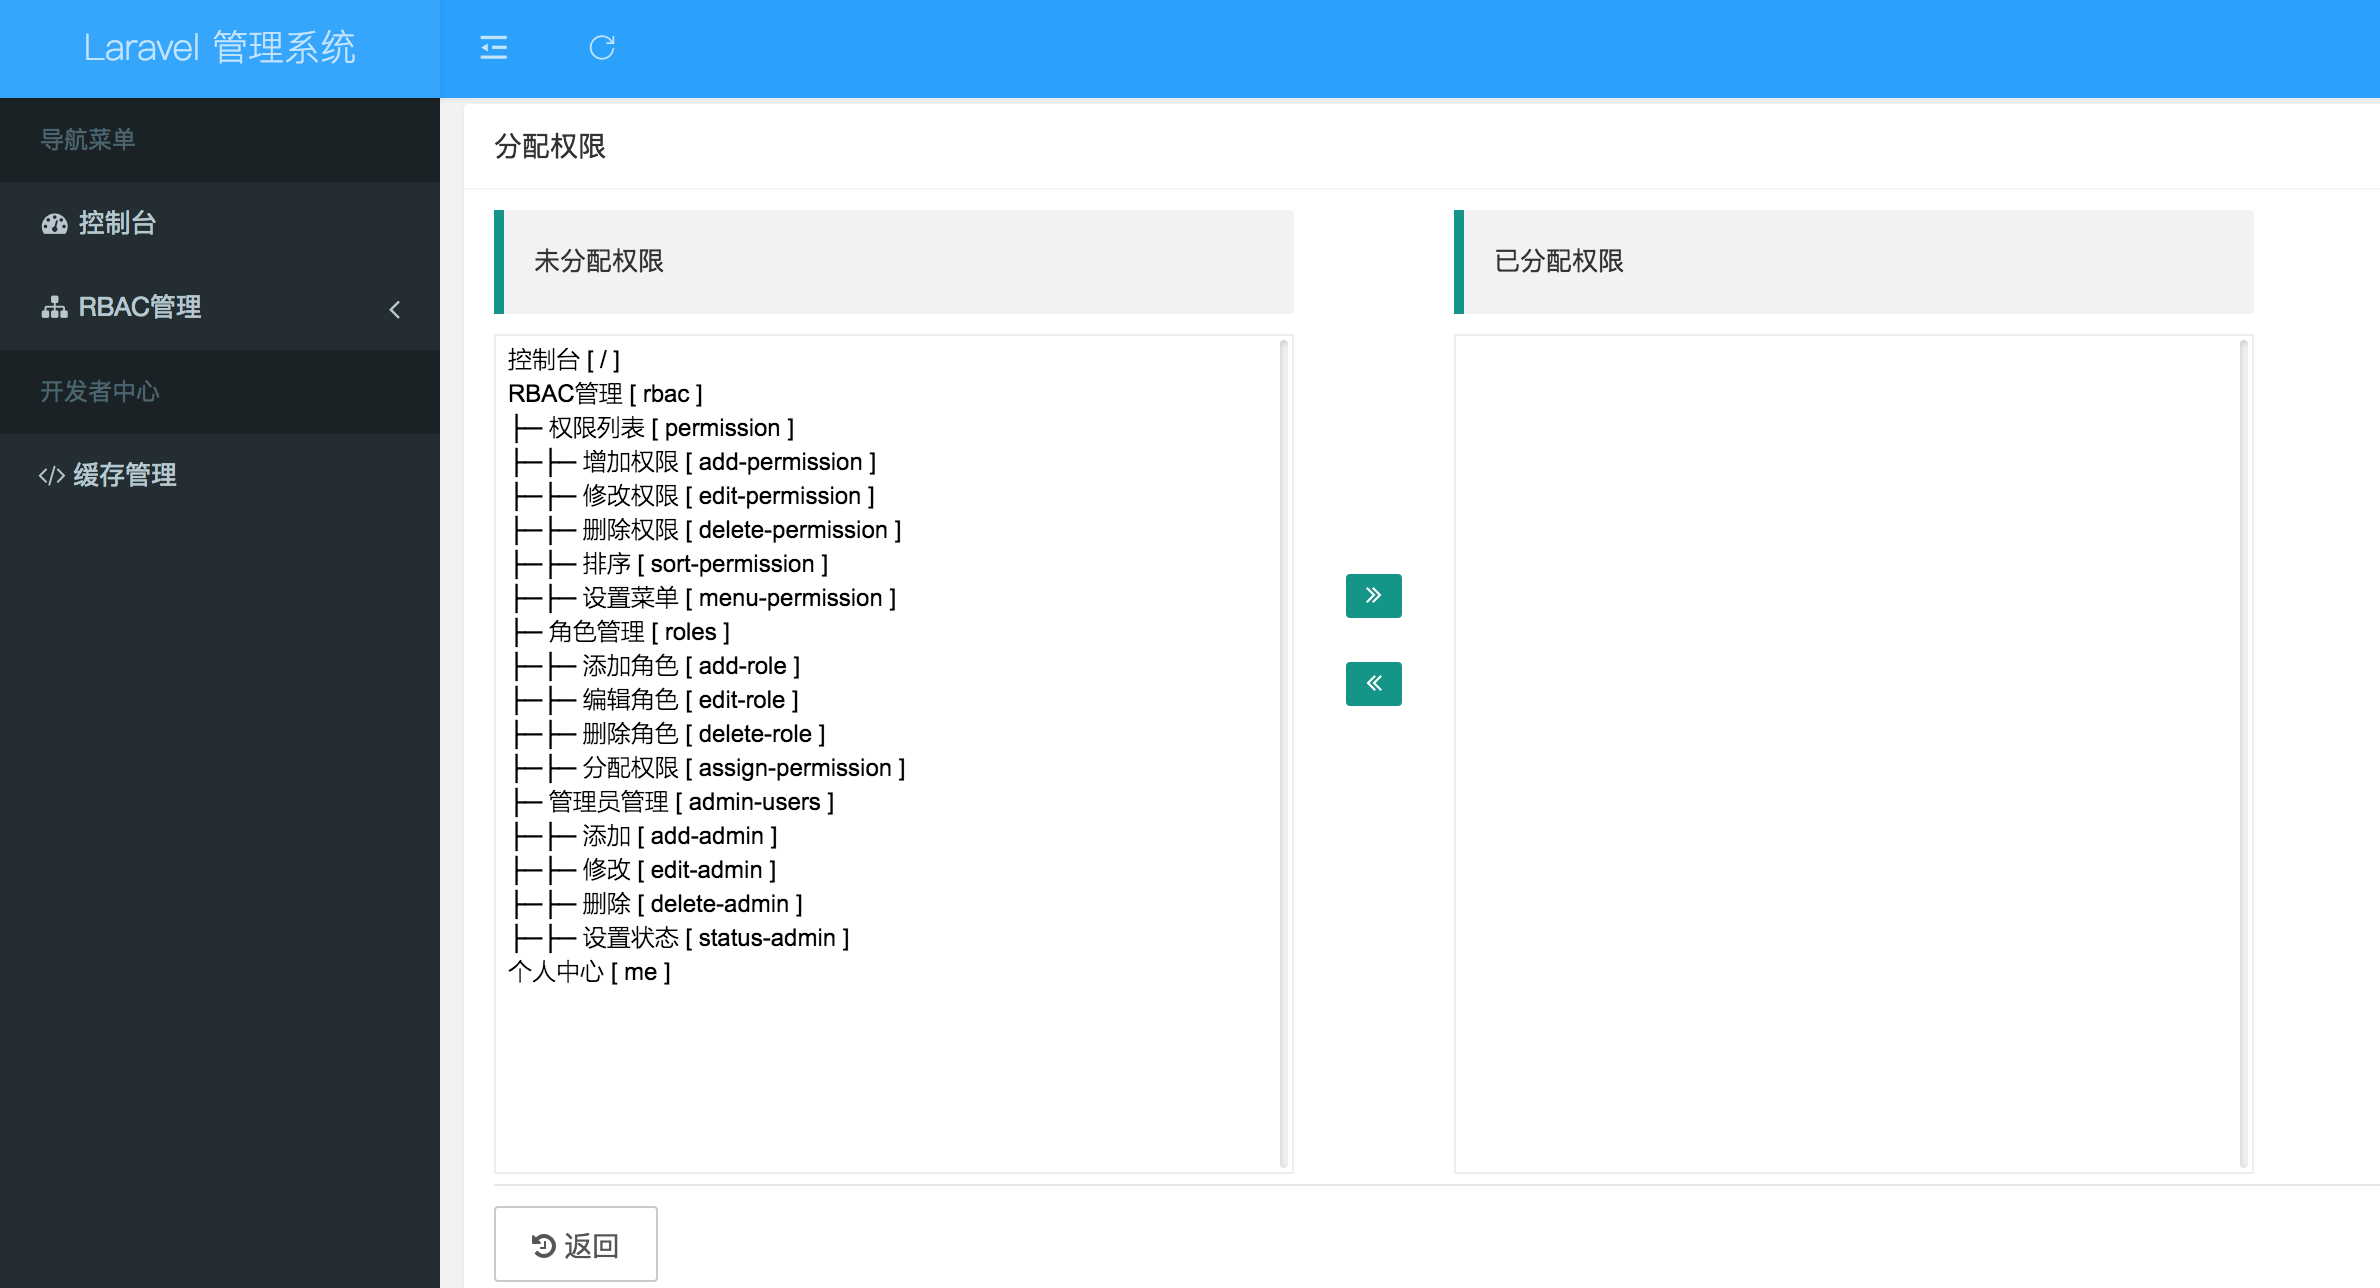Click the code icon beside 缓存管理

tap(52, 476)
